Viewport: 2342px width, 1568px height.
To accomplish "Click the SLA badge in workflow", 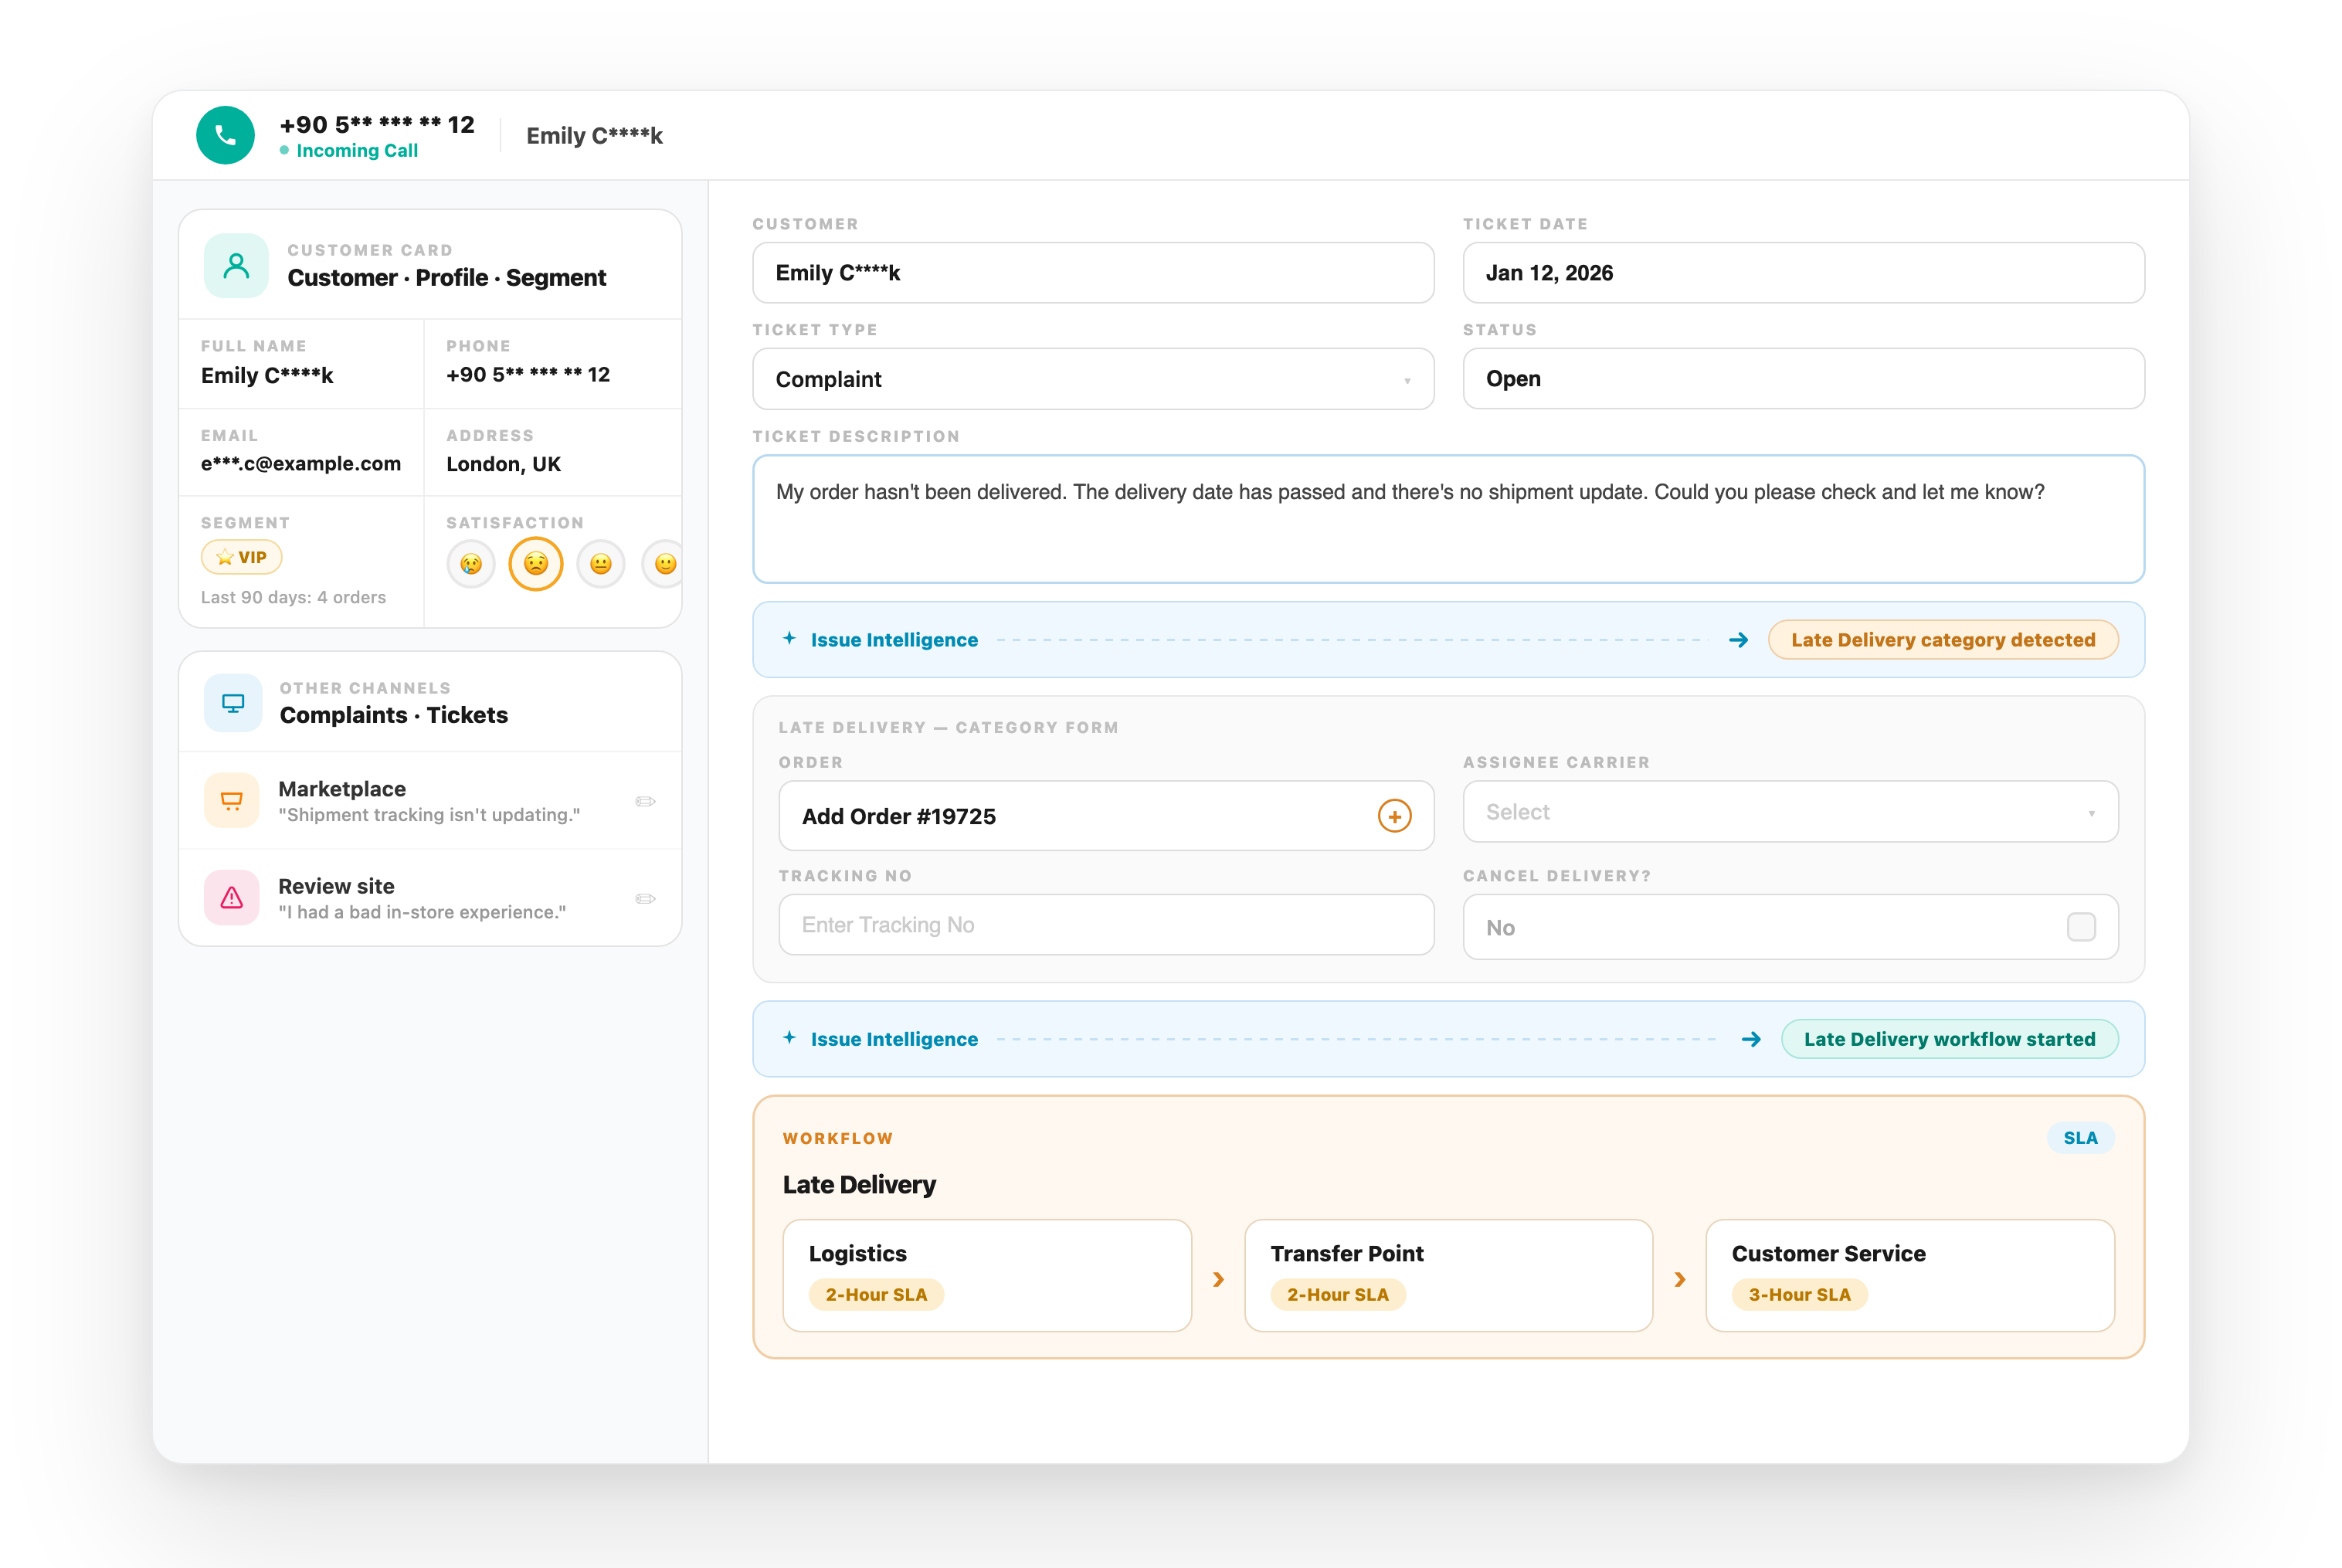I will 2080,1138.
